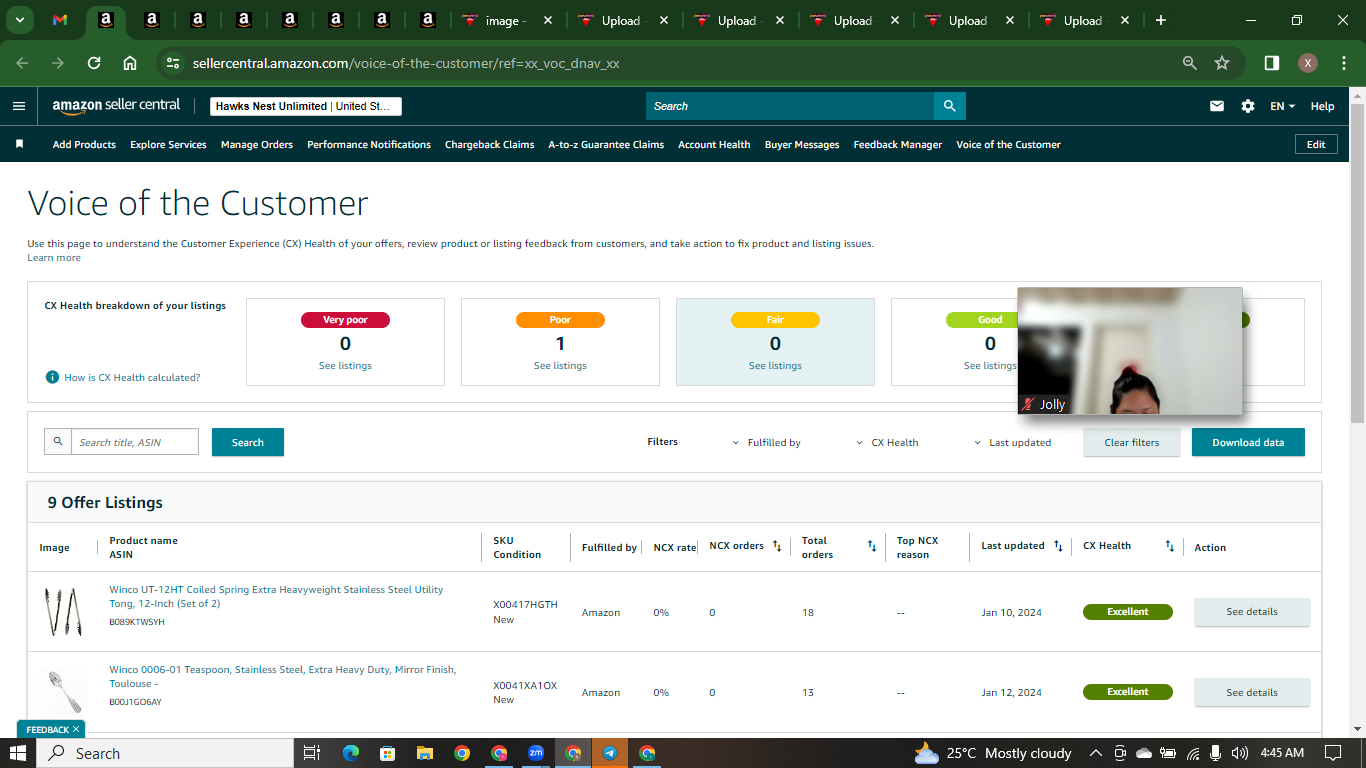
Task: Open Manage Orders in the nav bar
Action: coord(257,144)
